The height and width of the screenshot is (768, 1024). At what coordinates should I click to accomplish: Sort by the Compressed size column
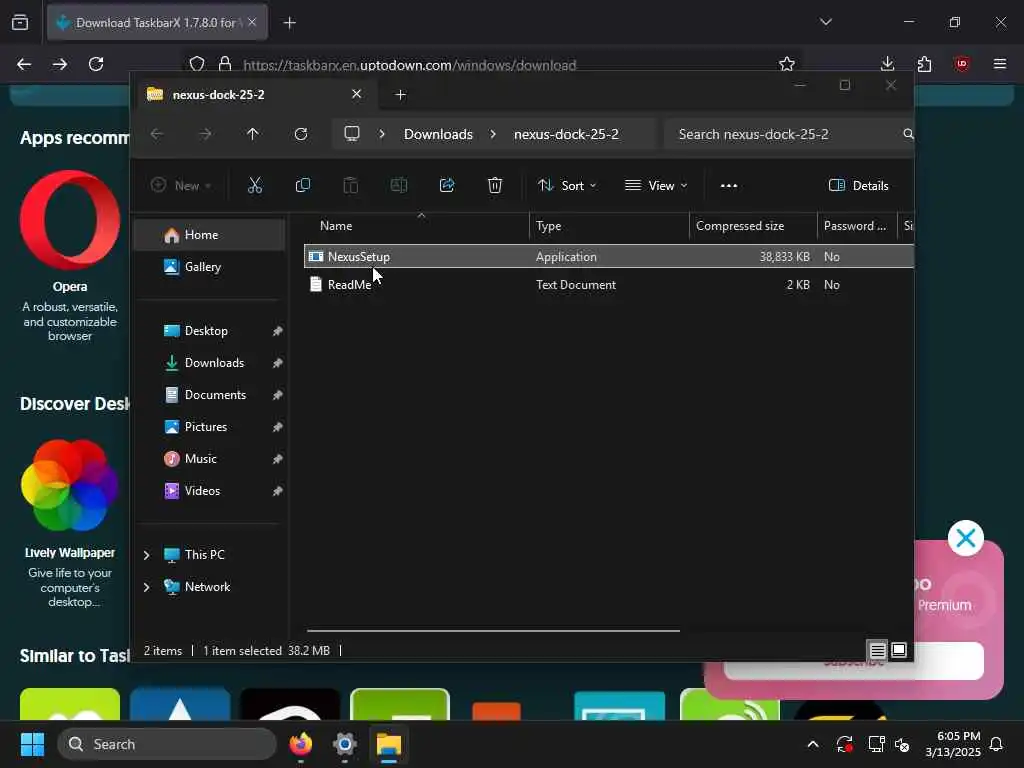(753, 226)
